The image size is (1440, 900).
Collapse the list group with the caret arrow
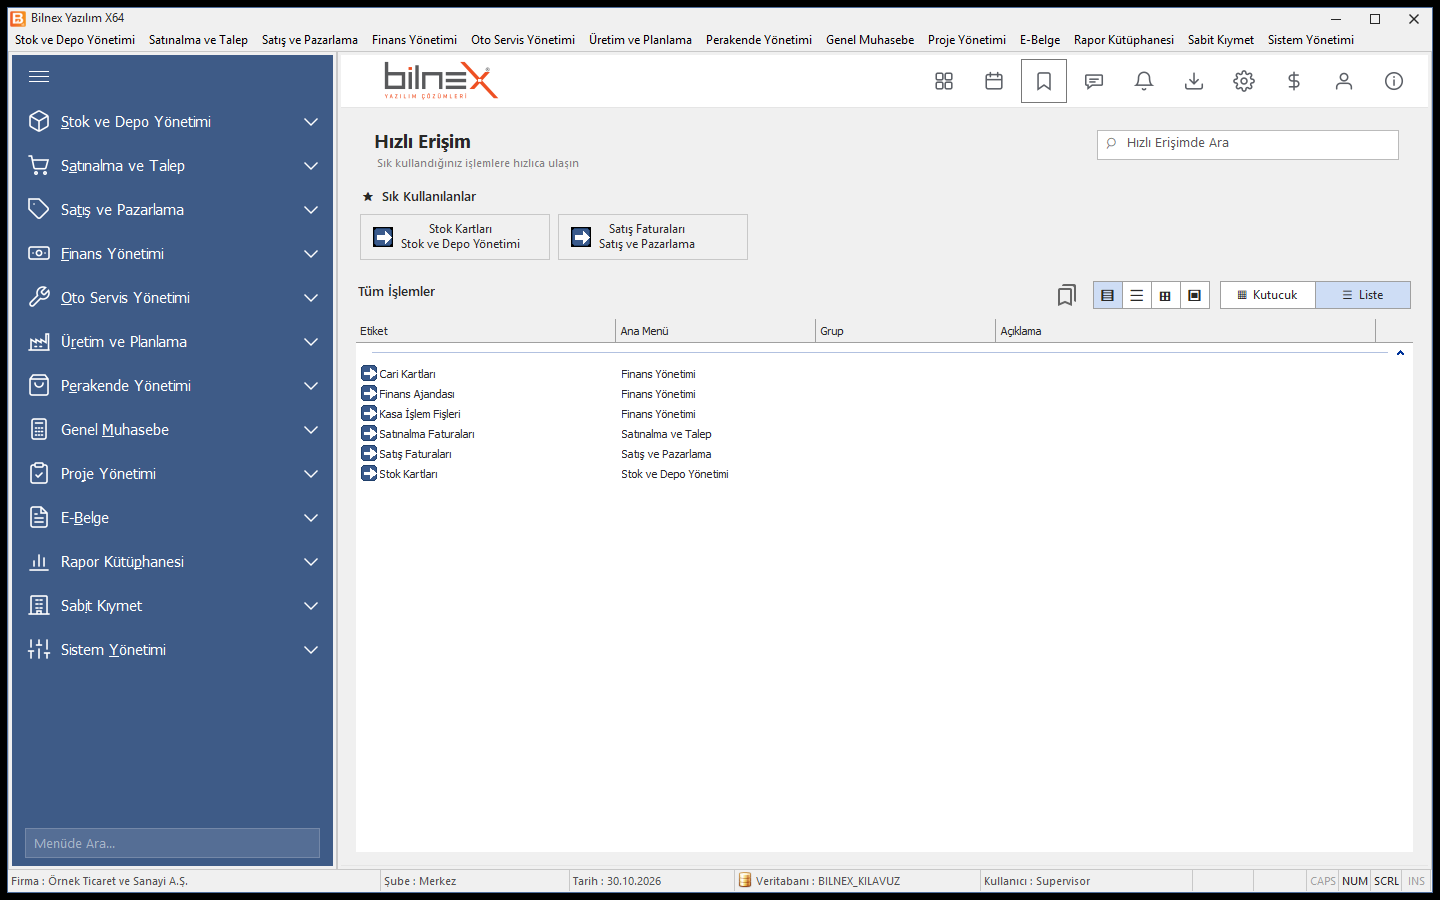[x=1400, y=353]
